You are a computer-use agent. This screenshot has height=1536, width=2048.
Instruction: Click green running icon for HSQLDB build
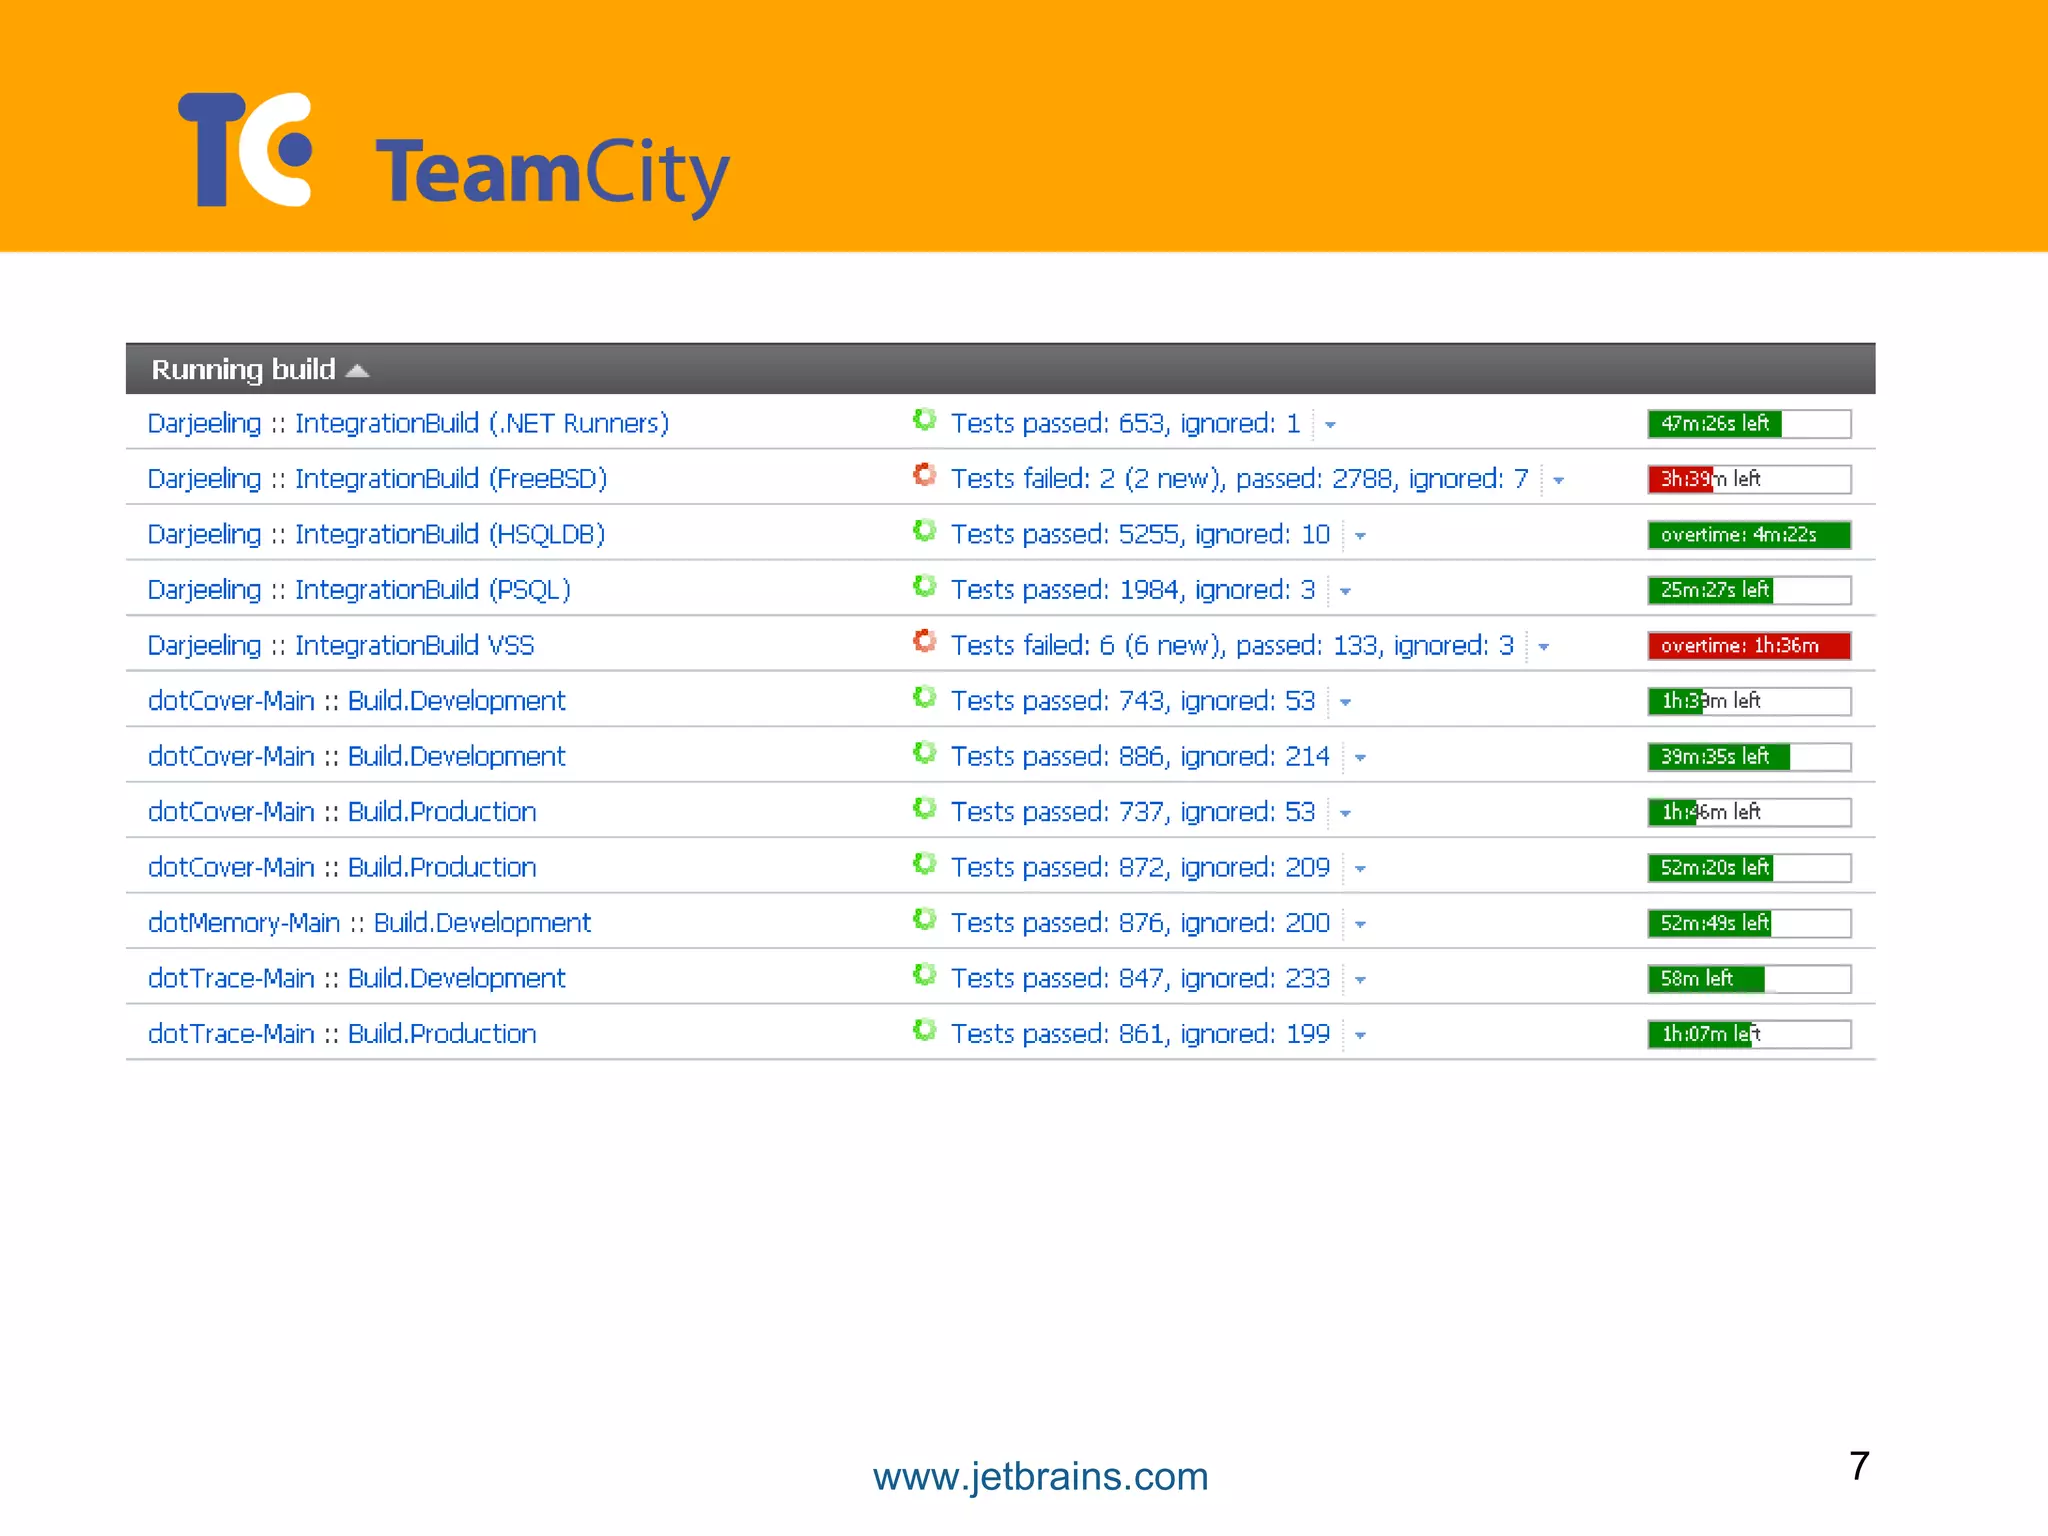pos(924,532)
